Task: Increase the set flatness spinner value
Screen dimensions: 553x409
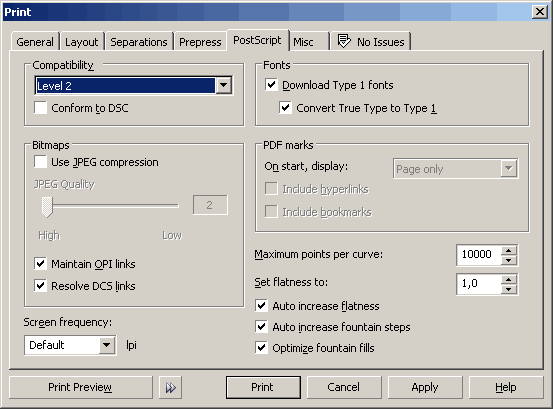Action: pyautogui.click(x=509, y=280)
